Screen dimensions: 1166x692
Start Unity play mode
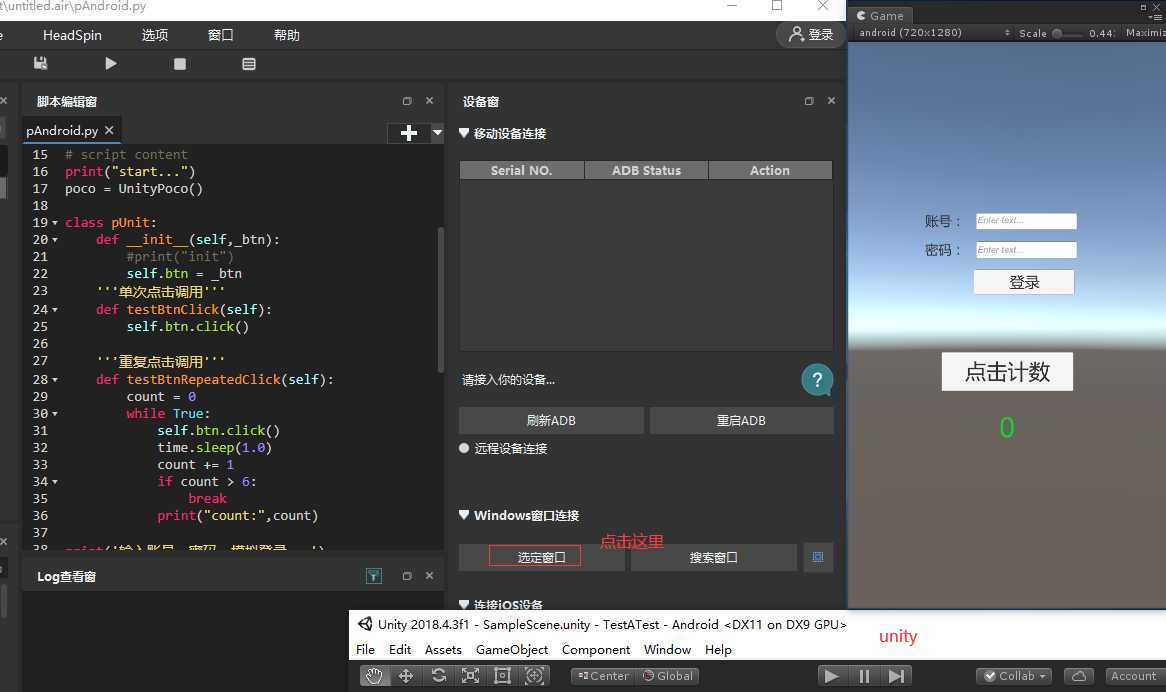point(832,676)
